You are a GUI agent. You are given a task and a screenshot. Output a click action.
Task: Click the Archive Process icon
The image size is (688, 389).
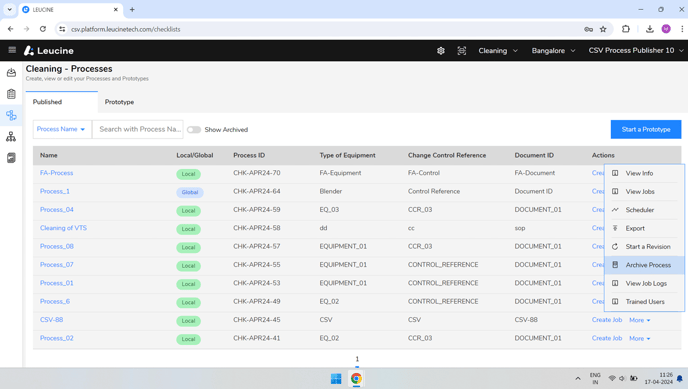(615, 265)
